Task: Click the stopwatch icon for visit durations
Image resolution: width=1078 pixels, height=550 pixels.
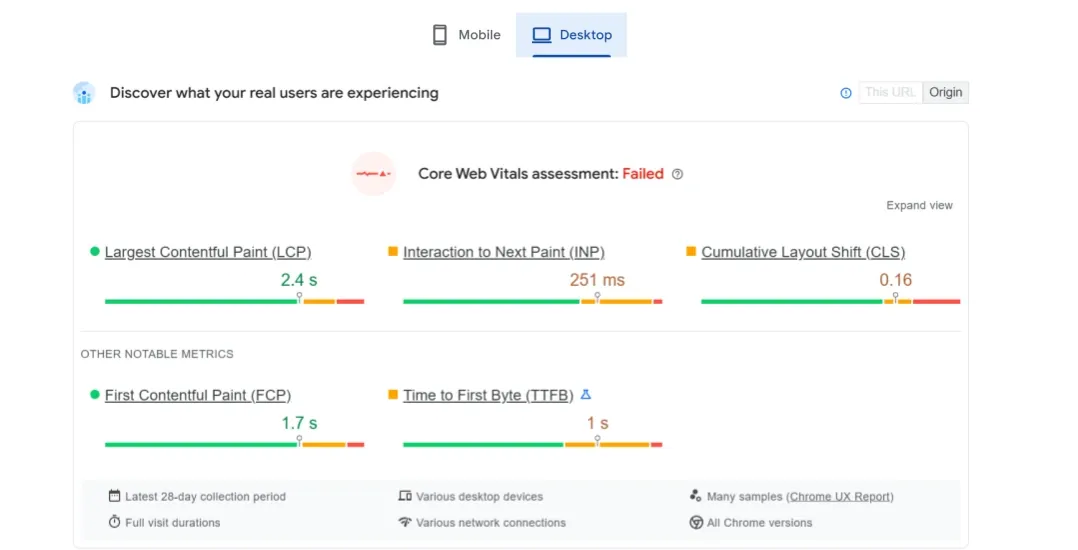Action: [x=115, y=522]
